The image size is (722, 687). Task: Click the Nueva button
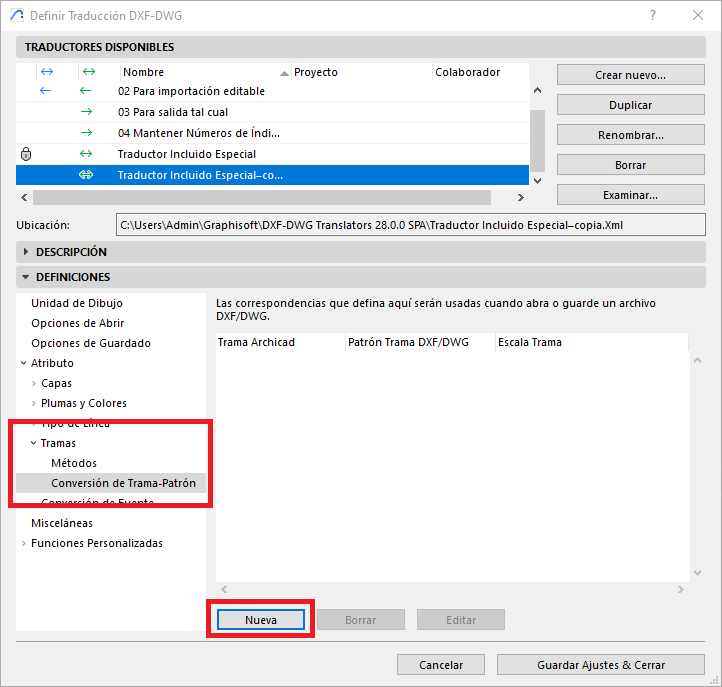[261, 620]
